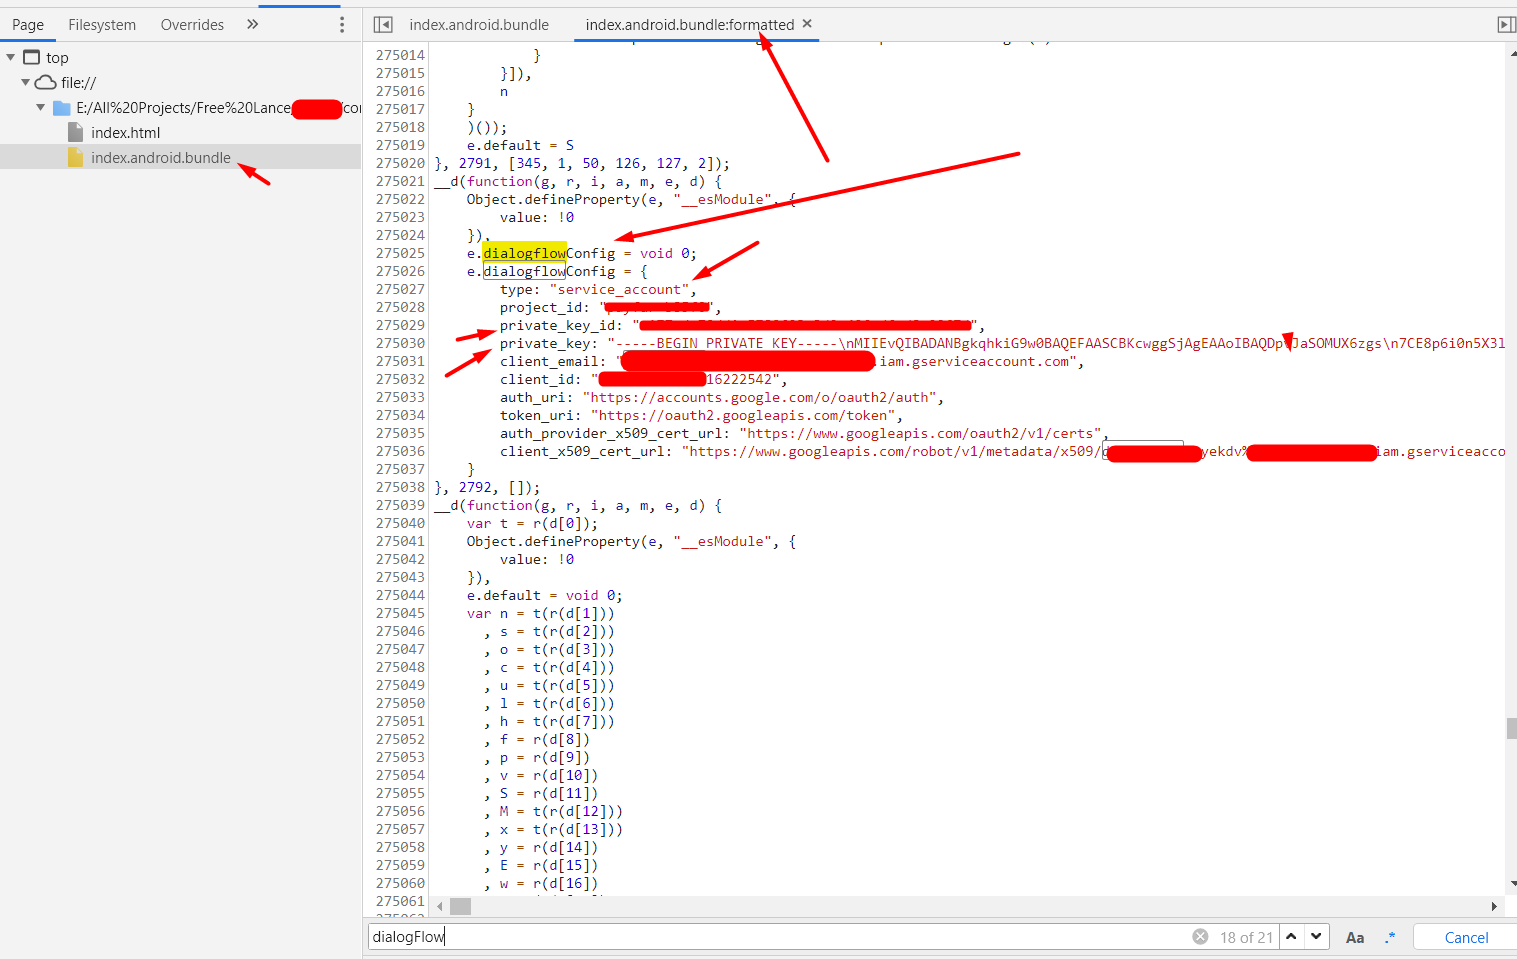Cancel the search bar
This screenshot has height=959, width=1517.
[x=1466, y=937]
